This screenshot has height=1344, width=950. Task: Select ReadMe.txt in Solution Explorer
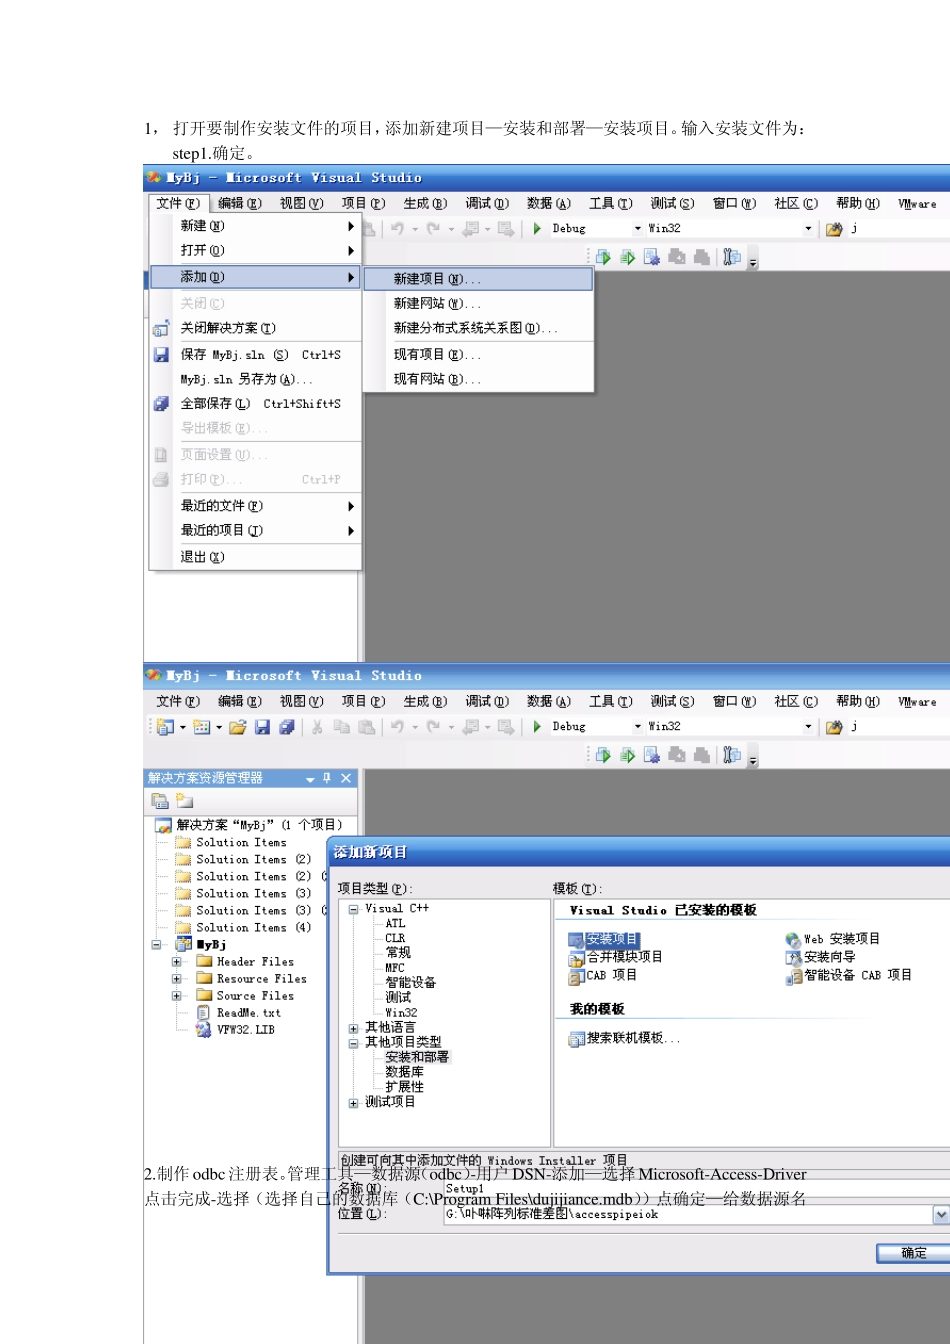(248, 1013)
